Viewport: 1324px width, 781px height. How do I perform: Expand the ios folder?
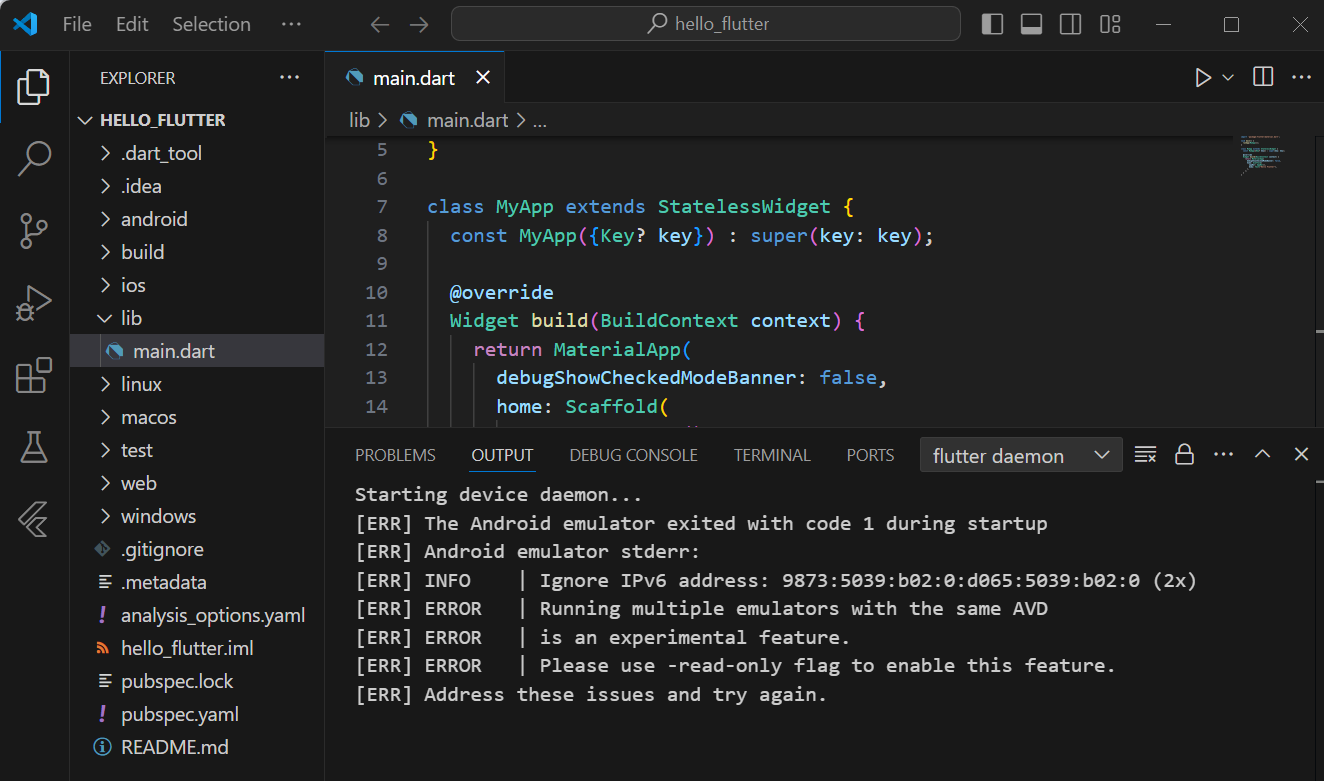click(197, 285)
